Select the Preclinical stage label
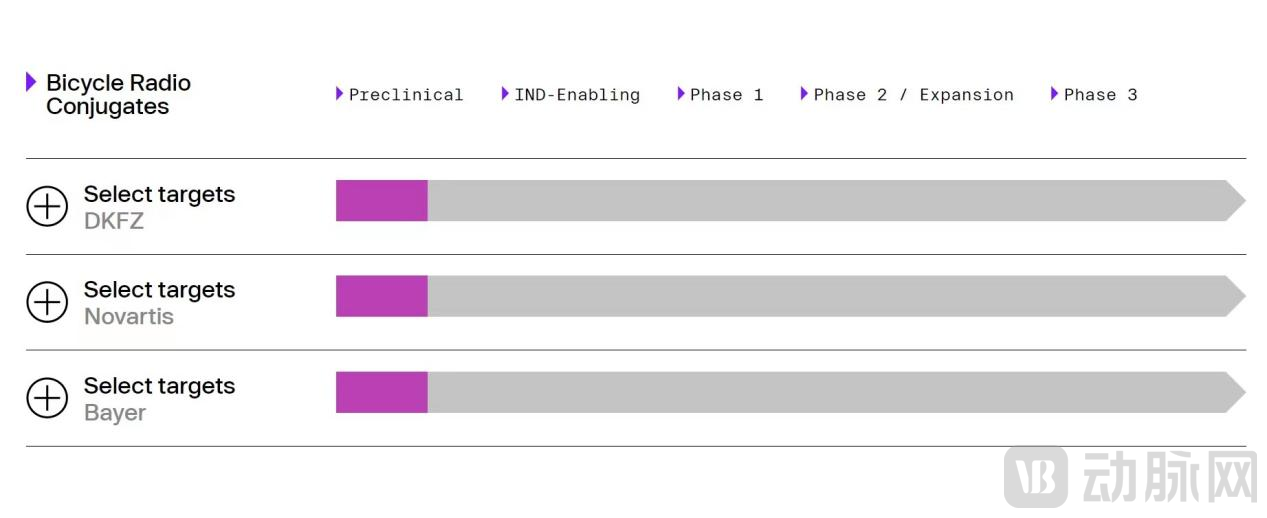The image size is (1267, 518). click(x=406, y=95)
